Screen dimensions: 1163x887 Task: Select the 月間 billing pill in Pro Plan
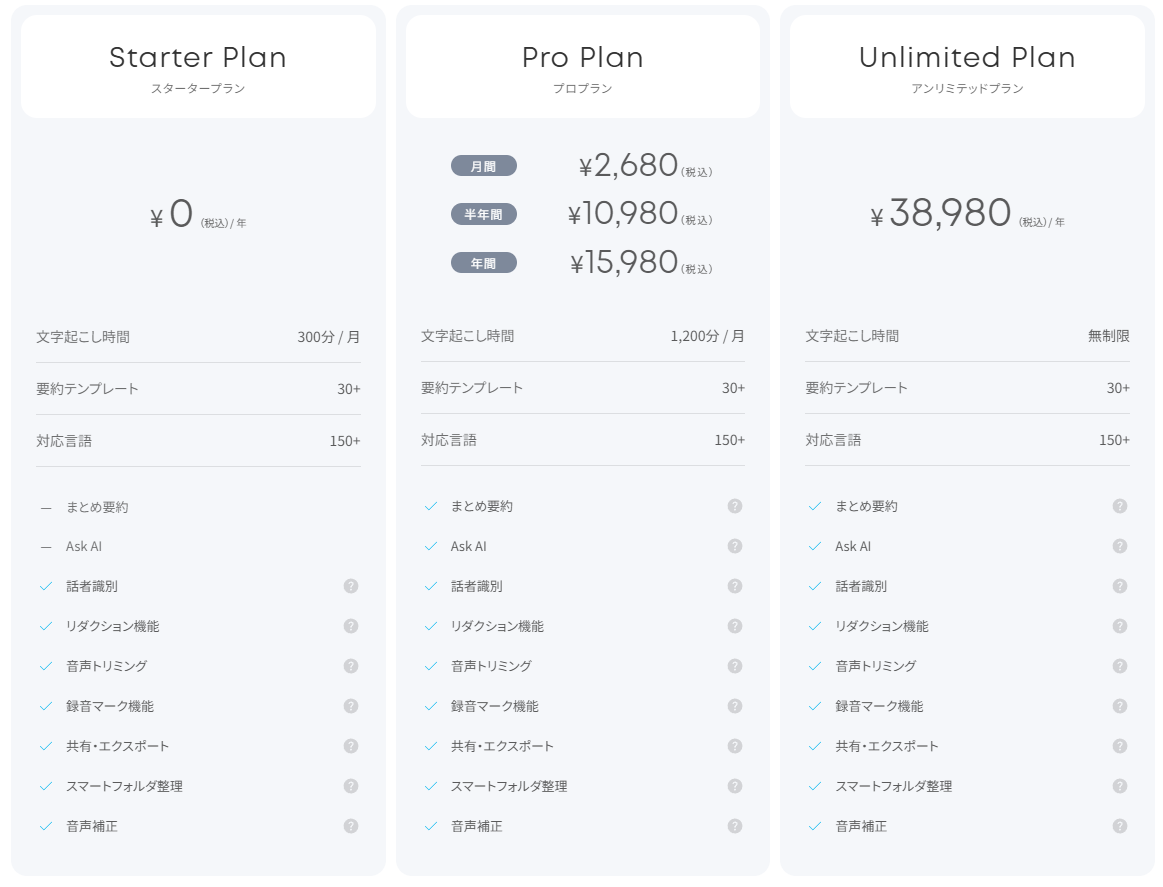(484, 166)
